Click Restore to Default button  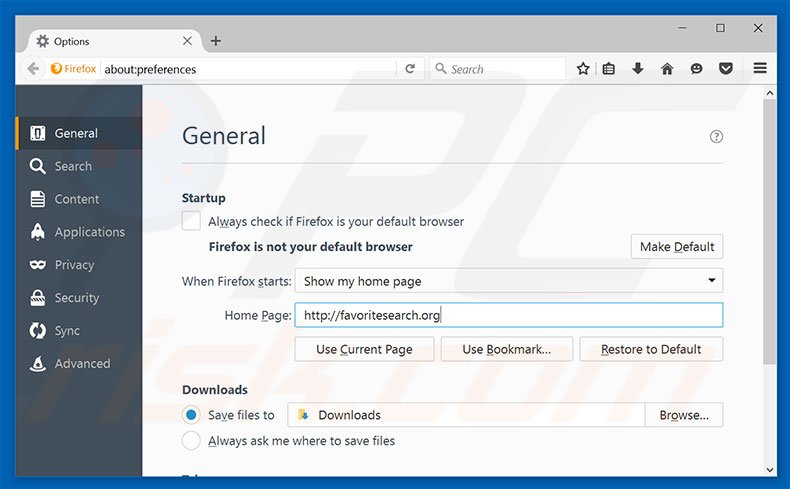pyautogui.click(x=651, y=349)
